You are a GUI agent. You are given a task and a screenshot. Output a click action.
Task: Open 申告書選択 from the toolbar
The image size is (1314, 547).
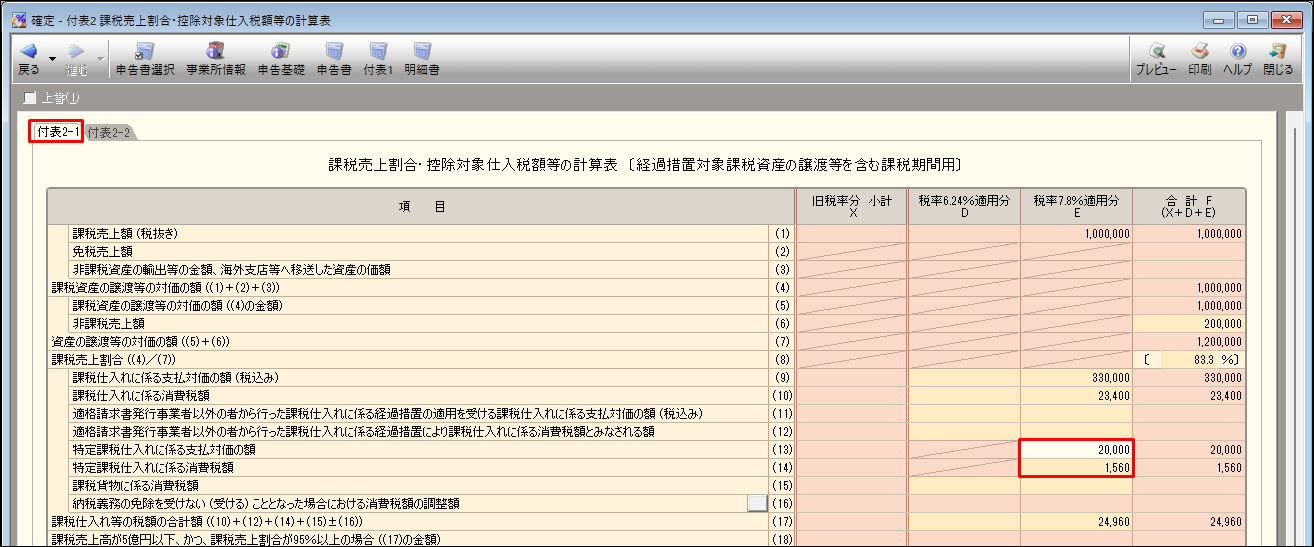[x=145, y=52]
